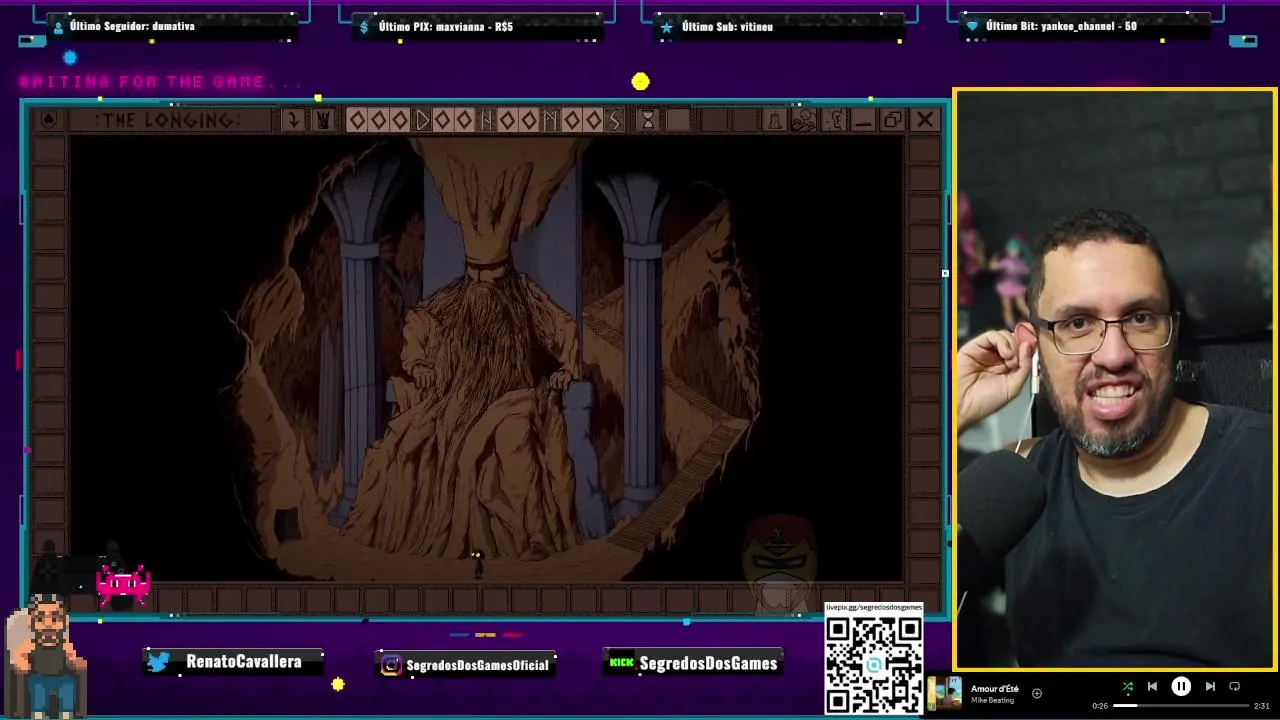Click the Twitter bird icon
The width and height of the screenshot is (1280, 720).
tap(159, 662)
